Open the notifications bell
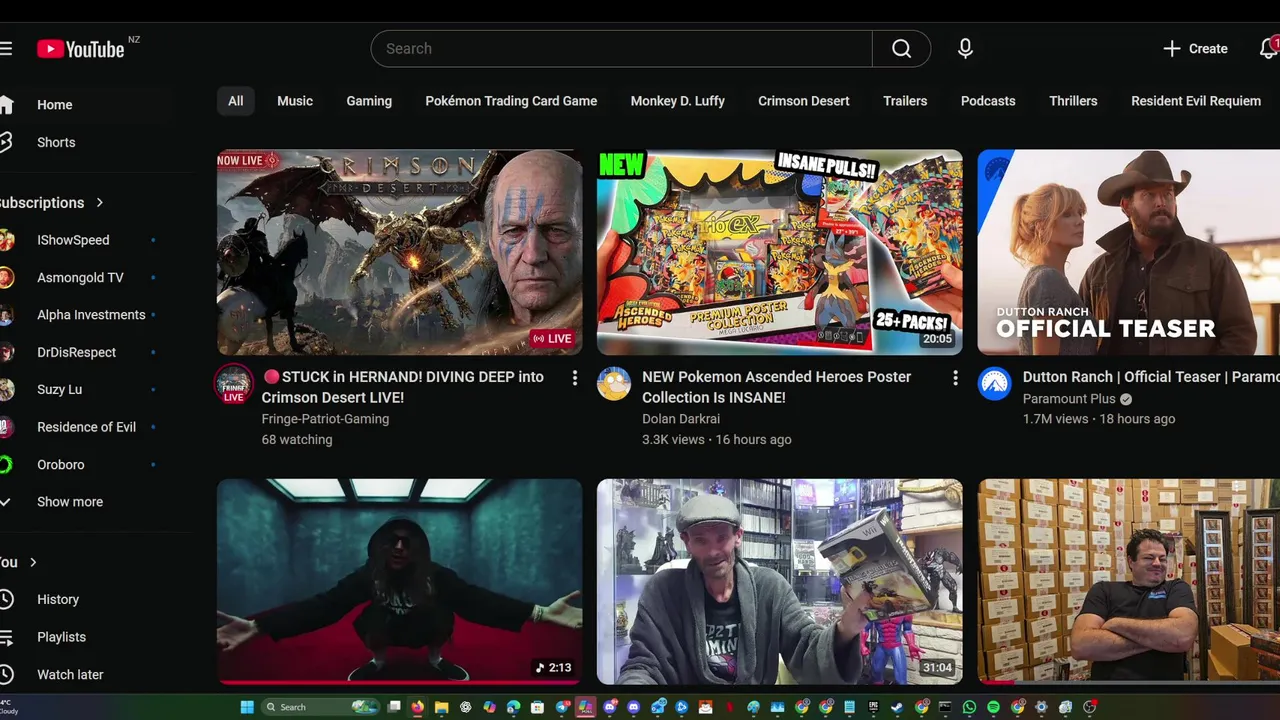Image resolution: width=1280 pixels, height=720 pixels. (1268, 48)
